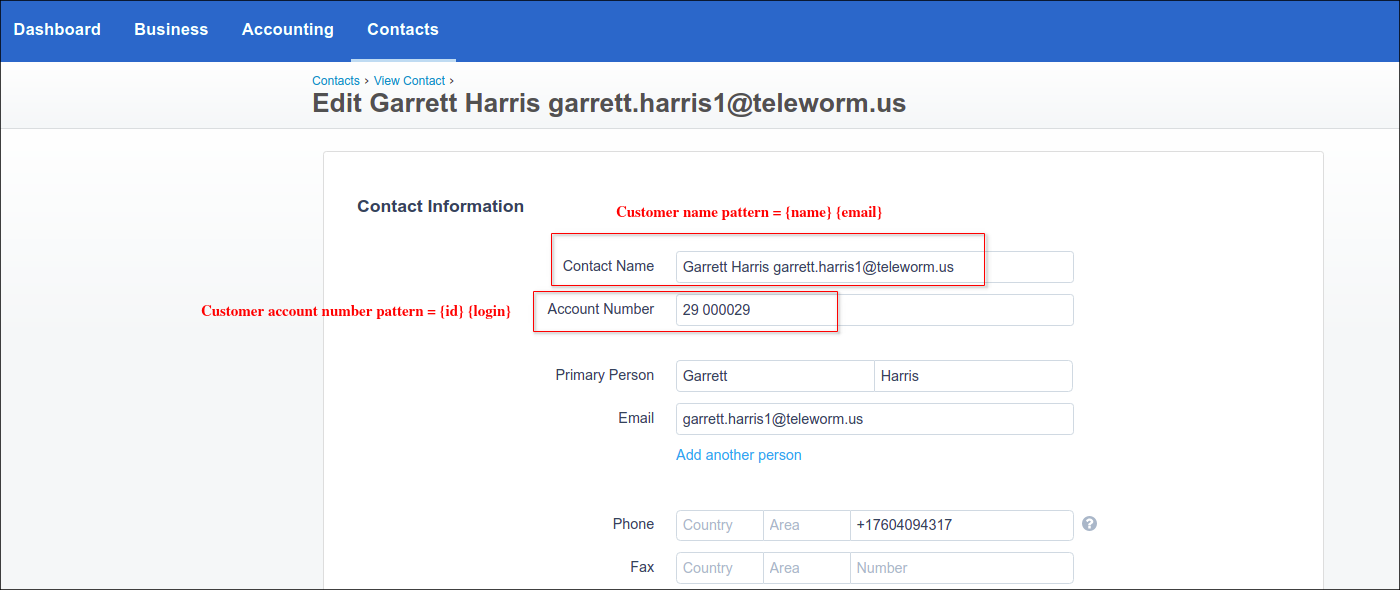Open the Dashboard tab
The image size is (1400, 590).
57,30
